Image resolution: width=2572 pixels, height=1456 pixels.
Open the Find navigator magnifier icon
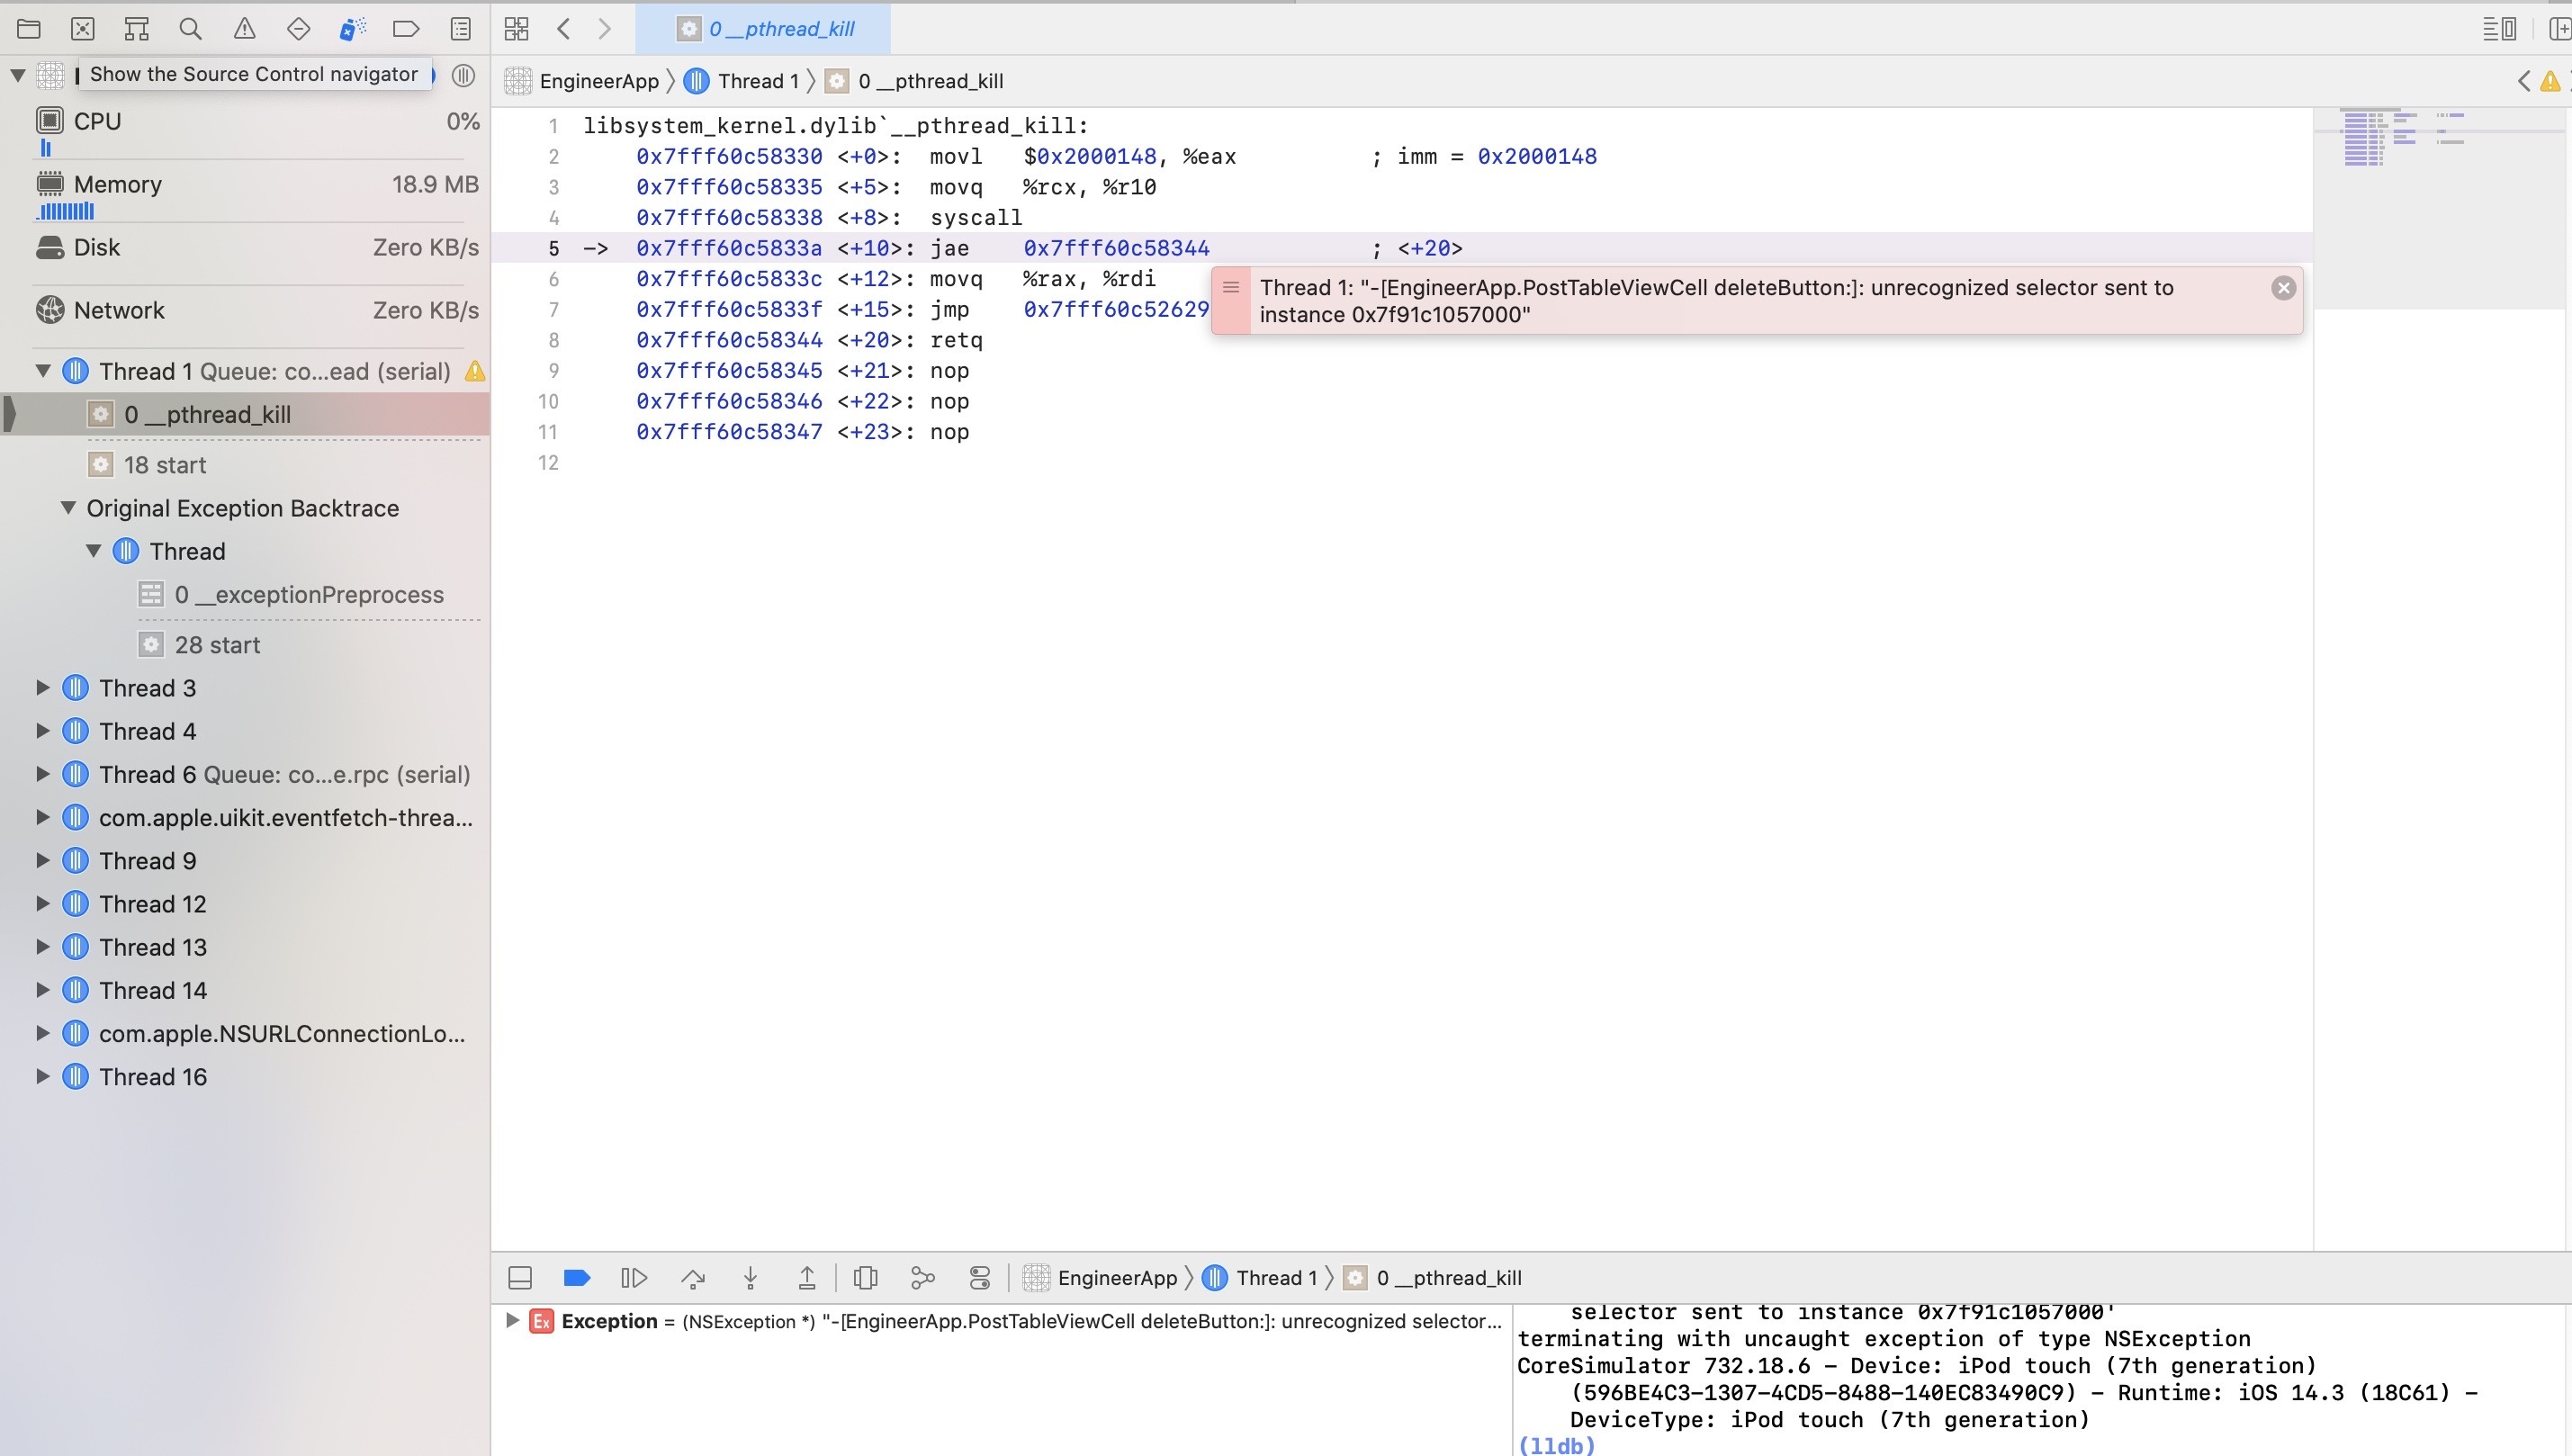[191, 29]
